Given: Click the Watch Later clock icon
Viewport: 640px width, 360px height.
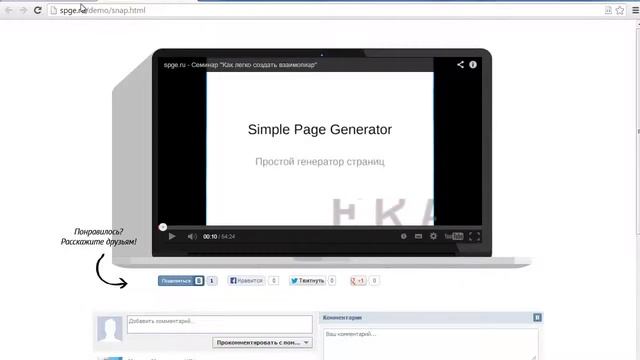Looking at the screenshot, I should coord(403,236).
